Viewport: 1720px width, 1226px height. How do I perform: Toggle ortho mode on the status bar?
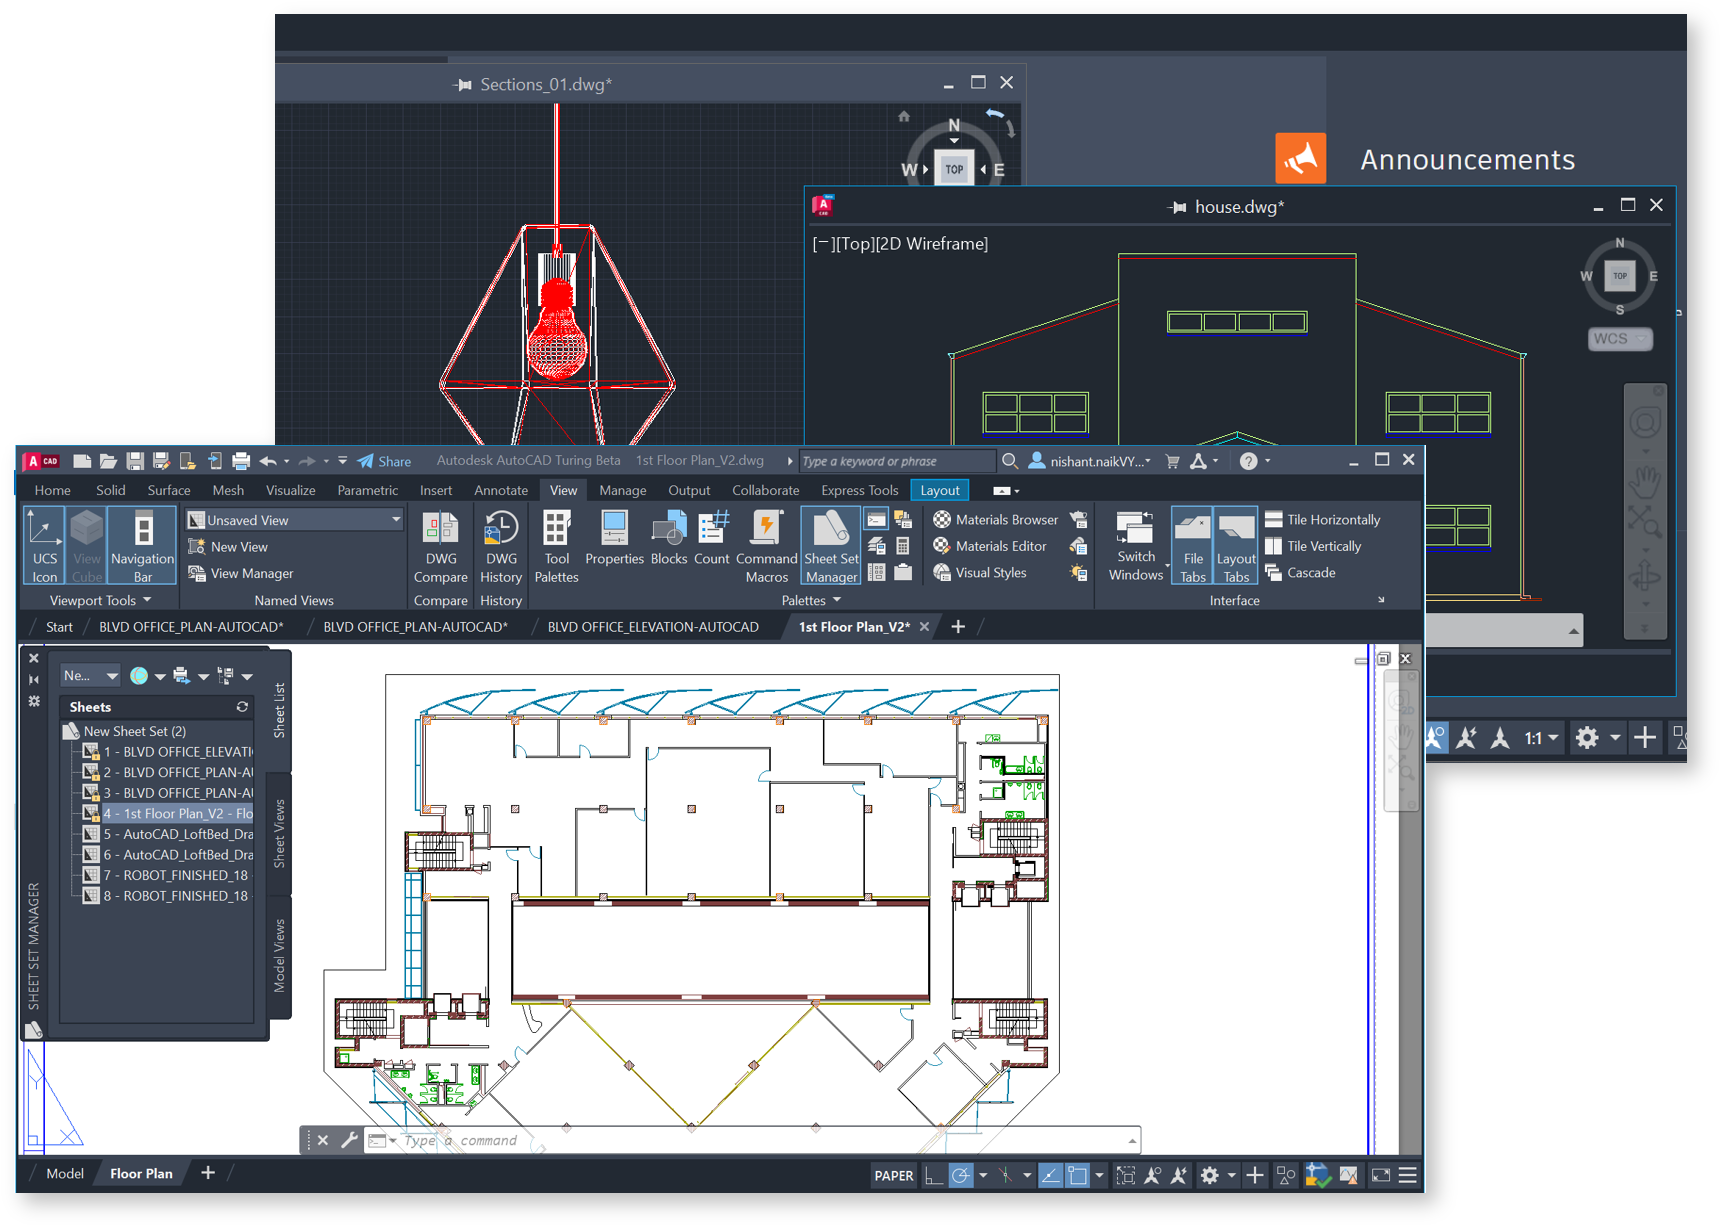(x=936, y=1175)
